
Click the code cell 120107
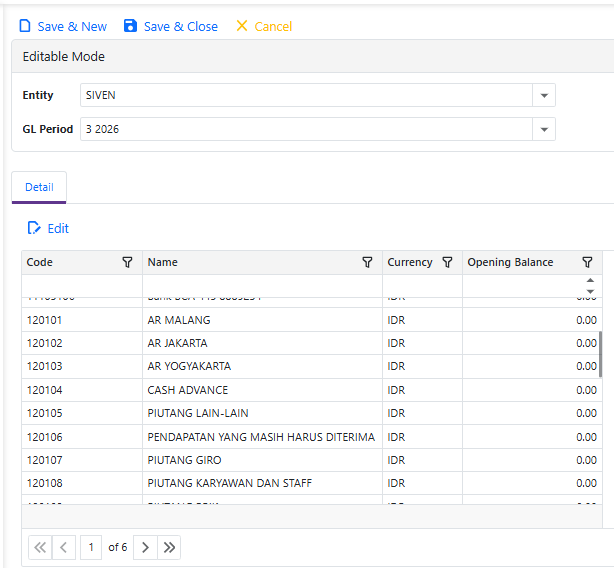tap(82, 460)
